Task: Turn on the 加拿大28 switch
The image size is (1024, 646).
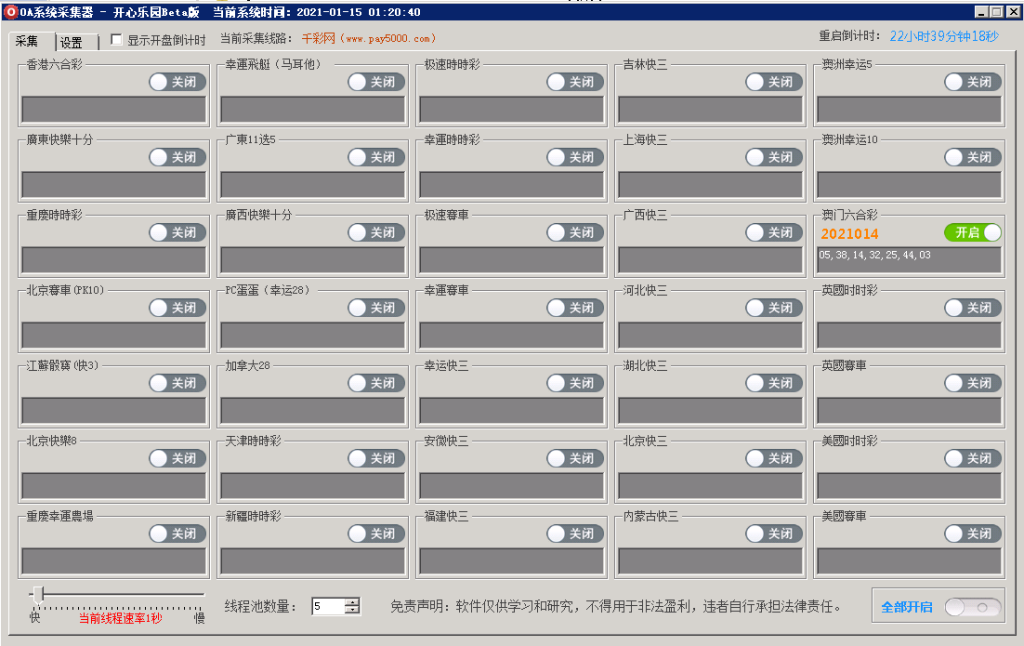Action: [x=375, y=382]
